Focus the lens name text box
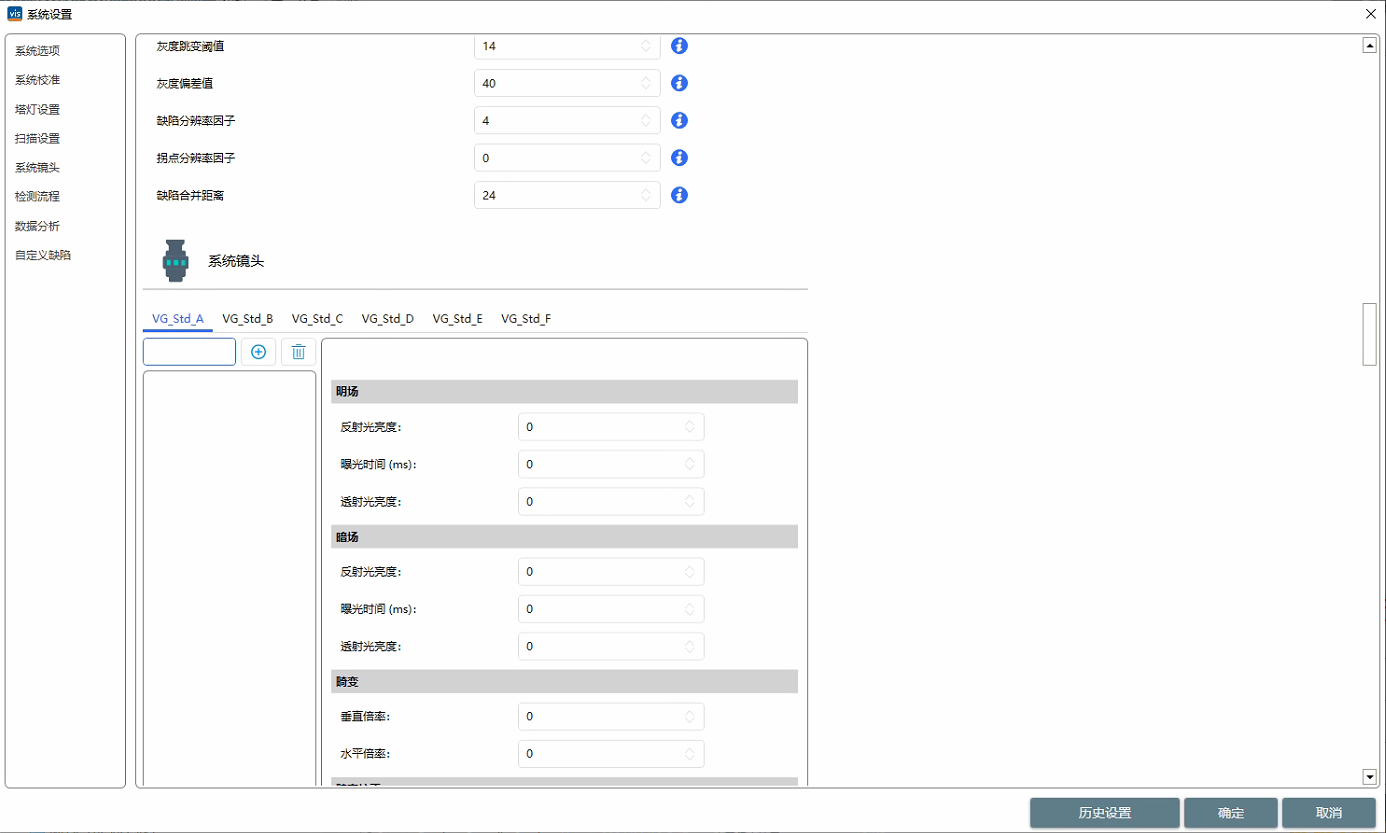The width and height of the screenshot is (1386, 833). [x=189, y=352]
